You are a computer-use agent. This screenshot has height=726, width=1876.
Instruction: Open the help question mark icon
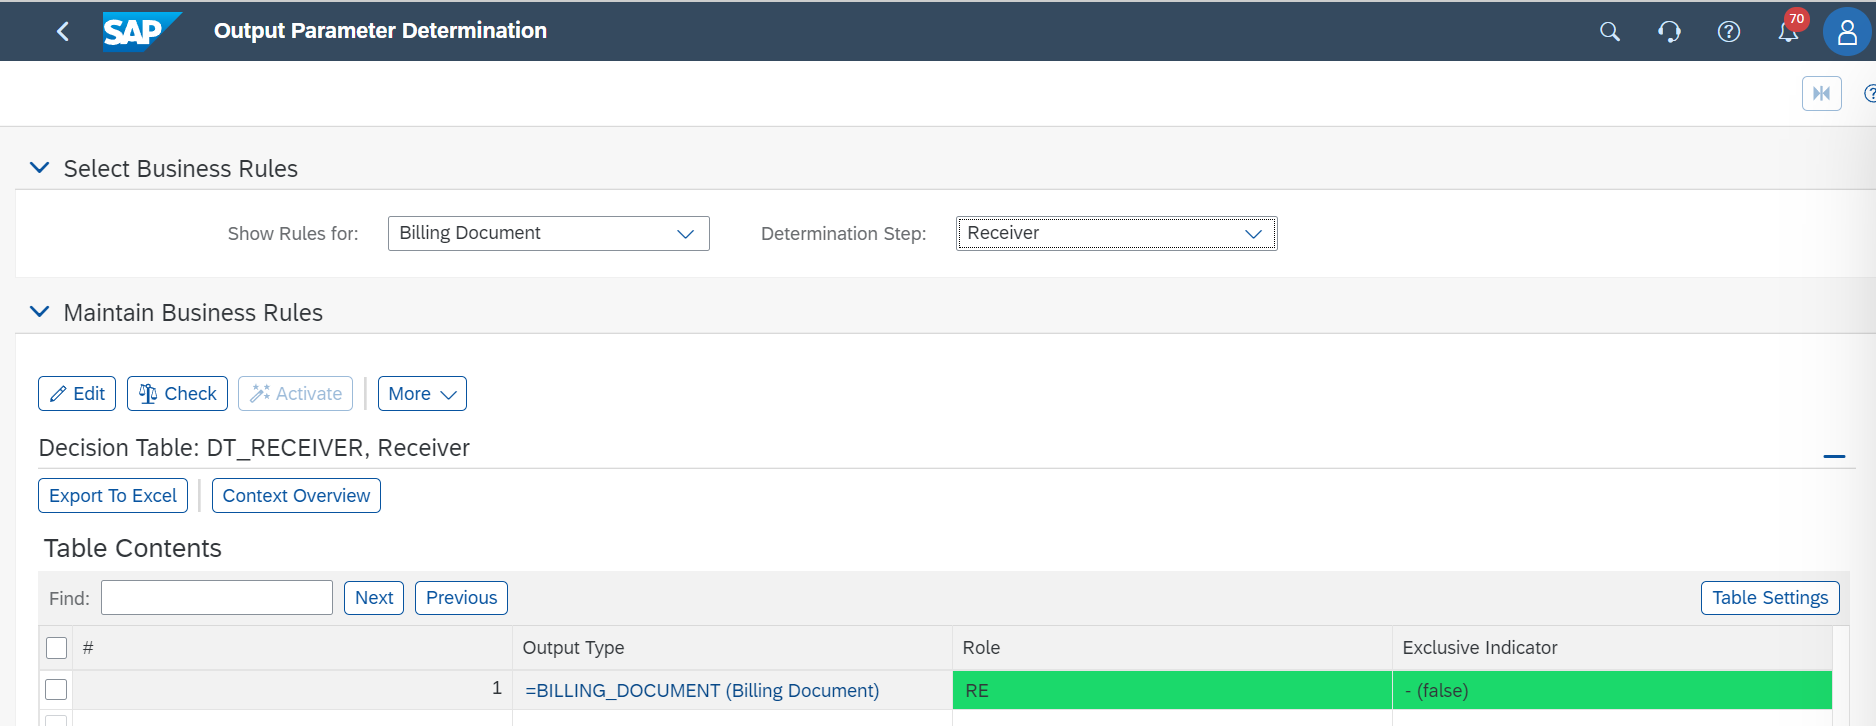[1728, 32]
